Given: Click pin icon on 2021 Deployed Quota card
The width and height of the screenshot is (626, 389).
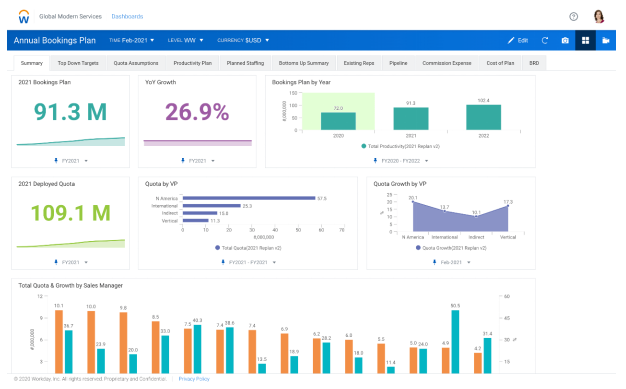Looking at the screenshot, I should click(x=56, y=262).
